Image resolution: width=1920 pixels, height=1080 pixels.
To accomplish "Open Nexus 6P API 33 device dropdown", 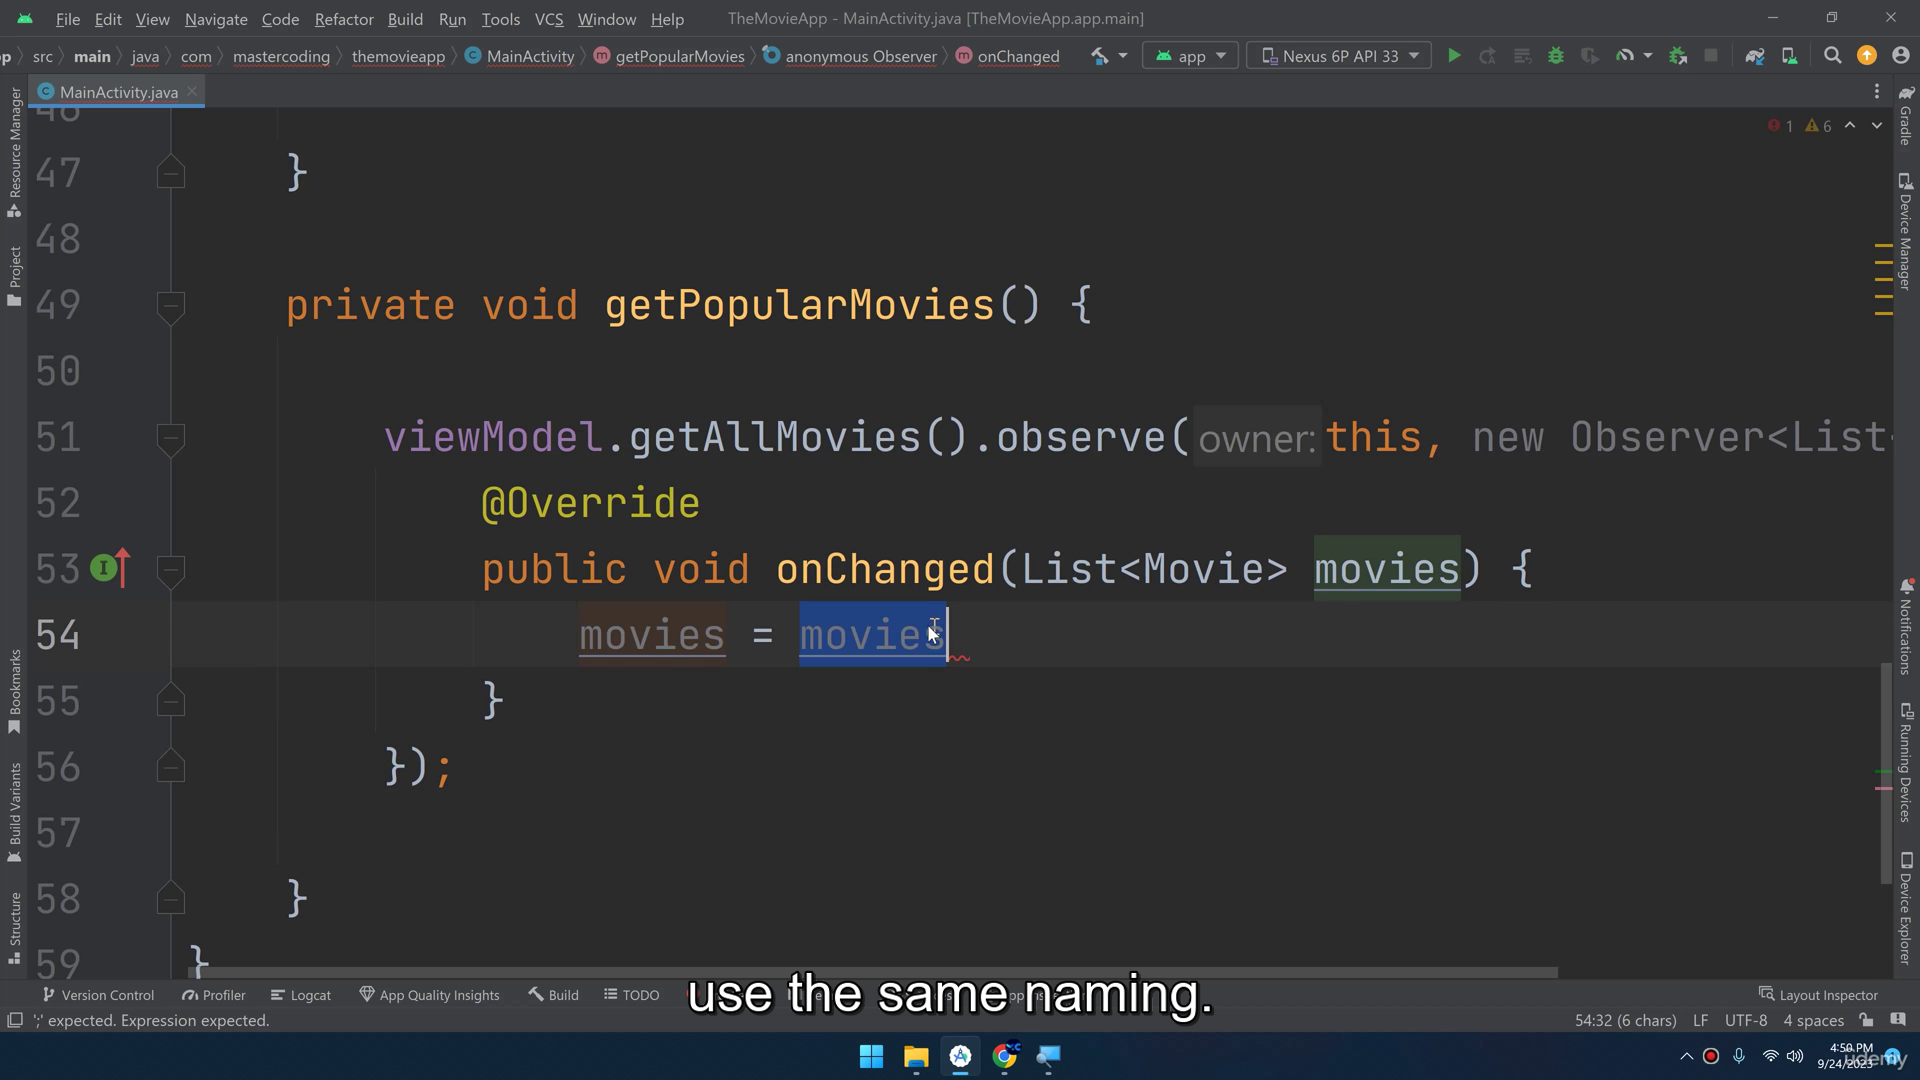I will 1340,56.
